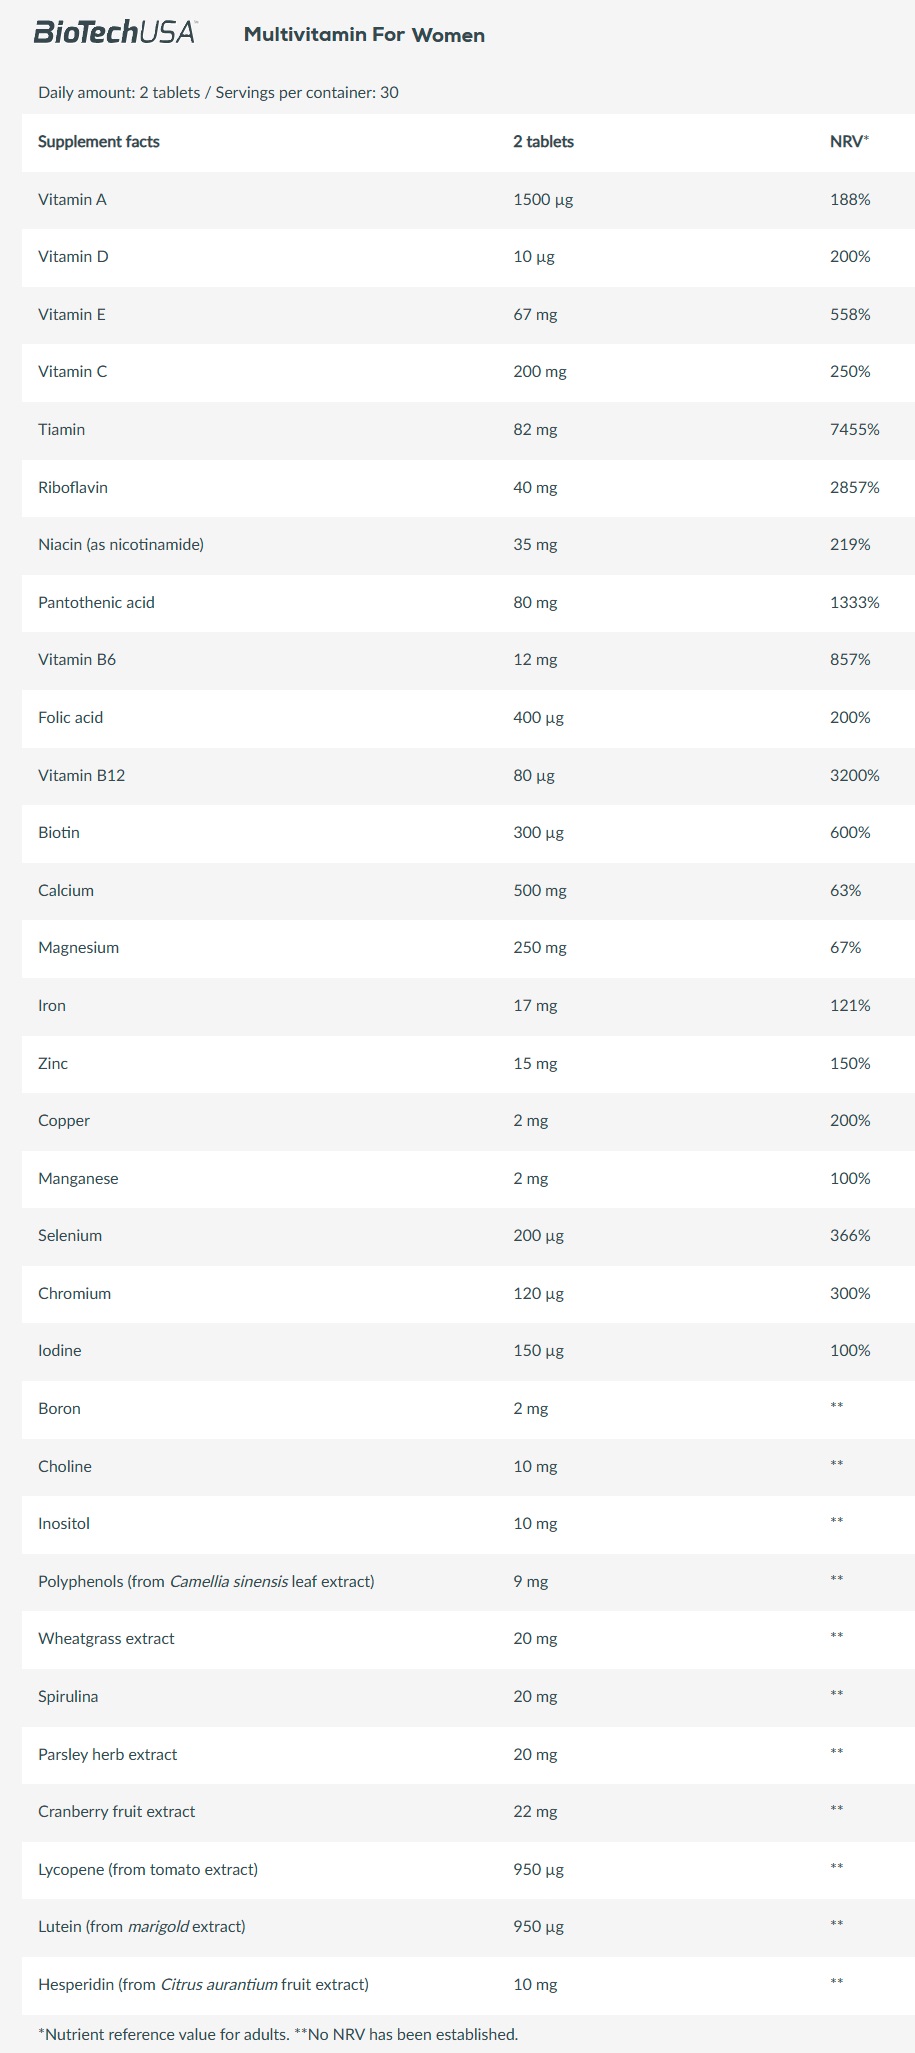Click the Tiamin 7455% NRV value
This screenshot has width=915, height=2053.
click(854, 429)
